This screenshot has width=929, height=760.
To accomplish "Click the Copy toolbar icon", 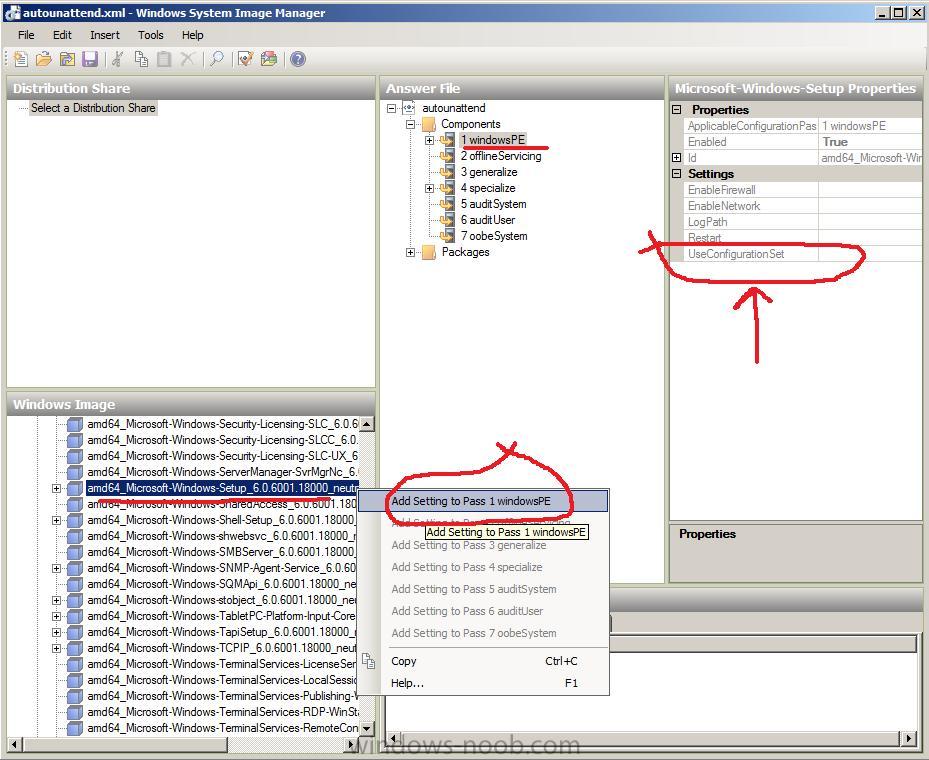I will pos(141,59).
